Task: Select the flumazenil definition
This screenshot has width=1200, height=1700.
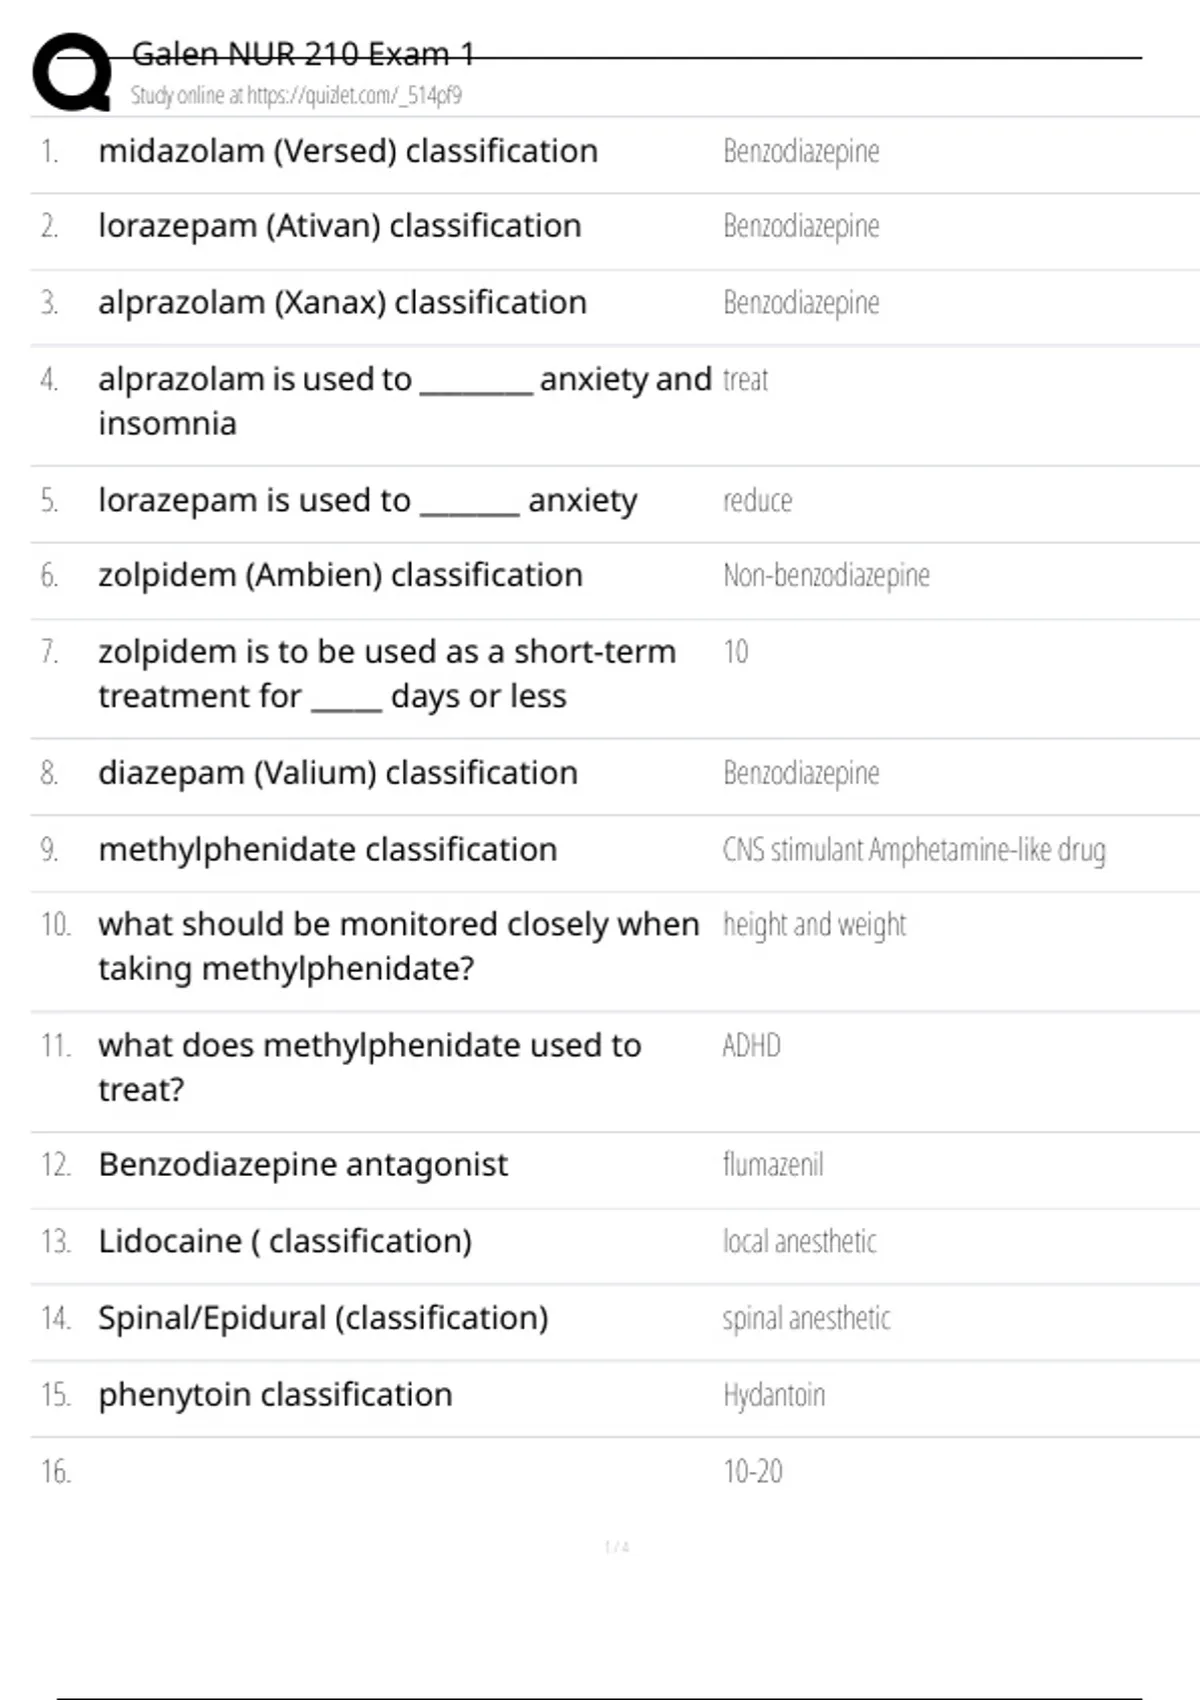Action: pos(773,1165)
